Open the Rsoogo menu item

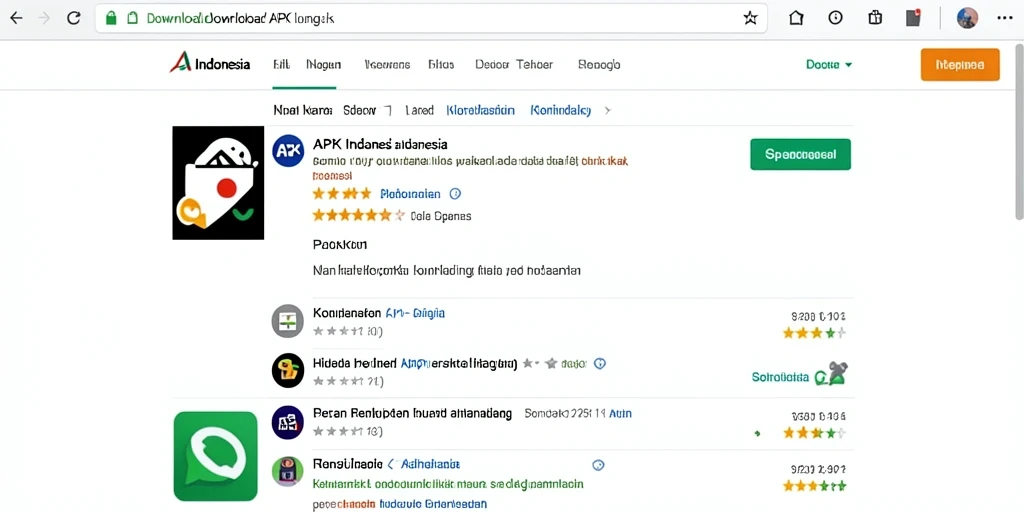tap(599, 65)
